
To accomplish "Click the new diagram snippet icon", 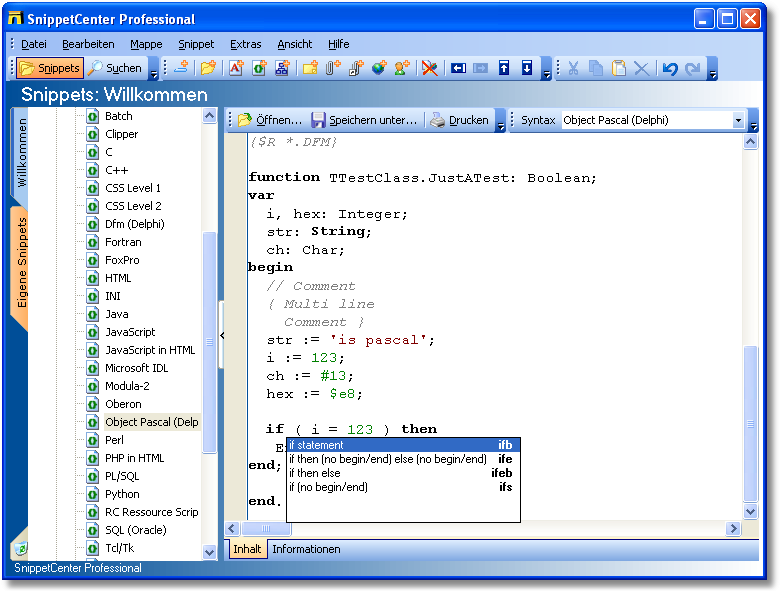I will (x=282, y=68).
